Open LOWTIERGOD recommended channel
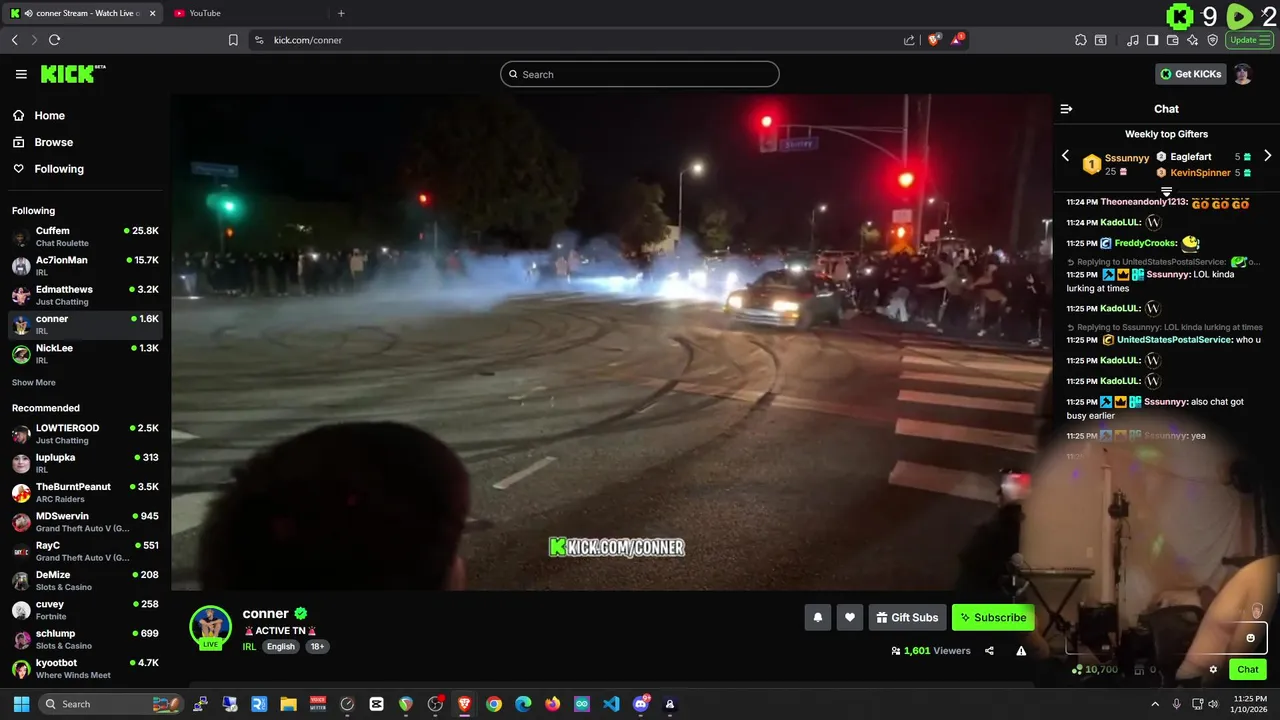This screenshot has width=1280, height=720. [85, 433]
